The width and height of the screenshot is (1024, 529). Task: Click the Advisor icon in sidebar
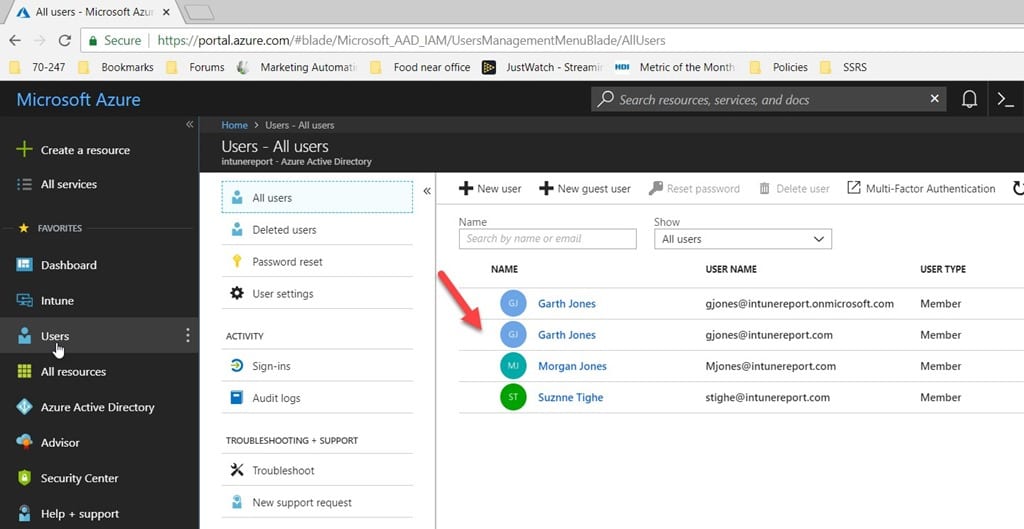[24, 442]
